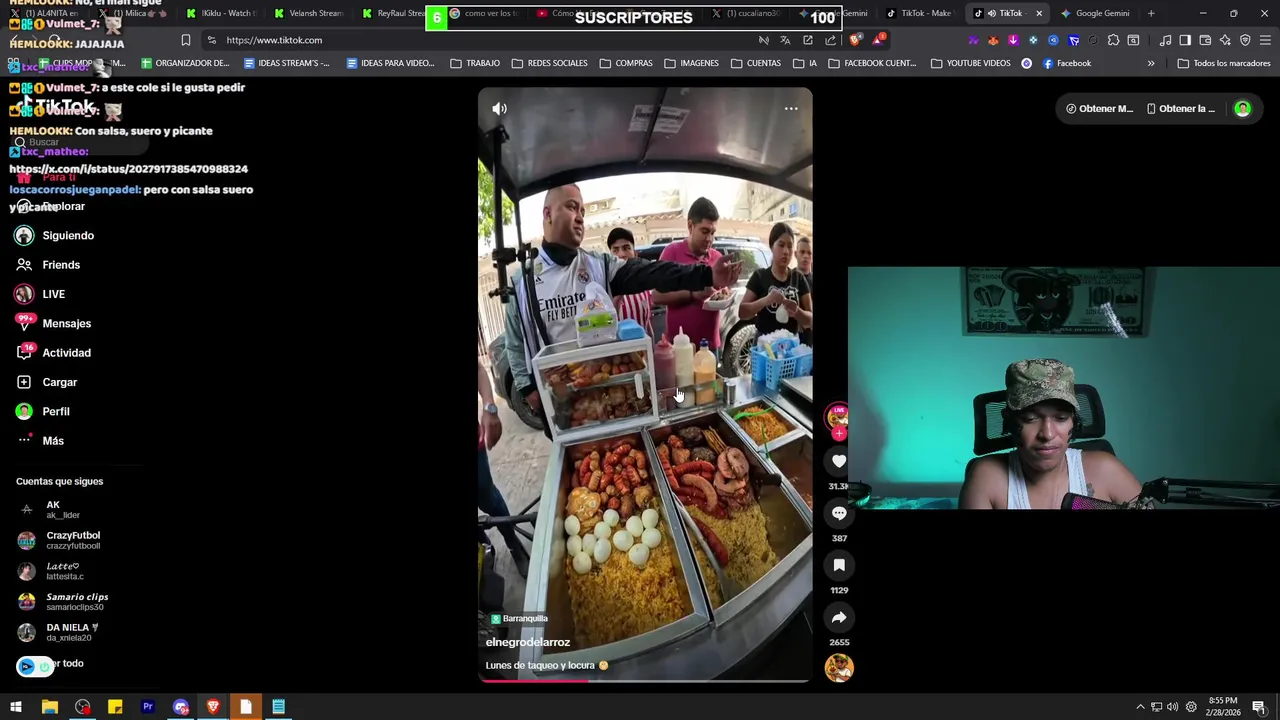Viewport: 1280px width, 720px height.
Task: Click the Obtener M... button
Action: 1099,109
